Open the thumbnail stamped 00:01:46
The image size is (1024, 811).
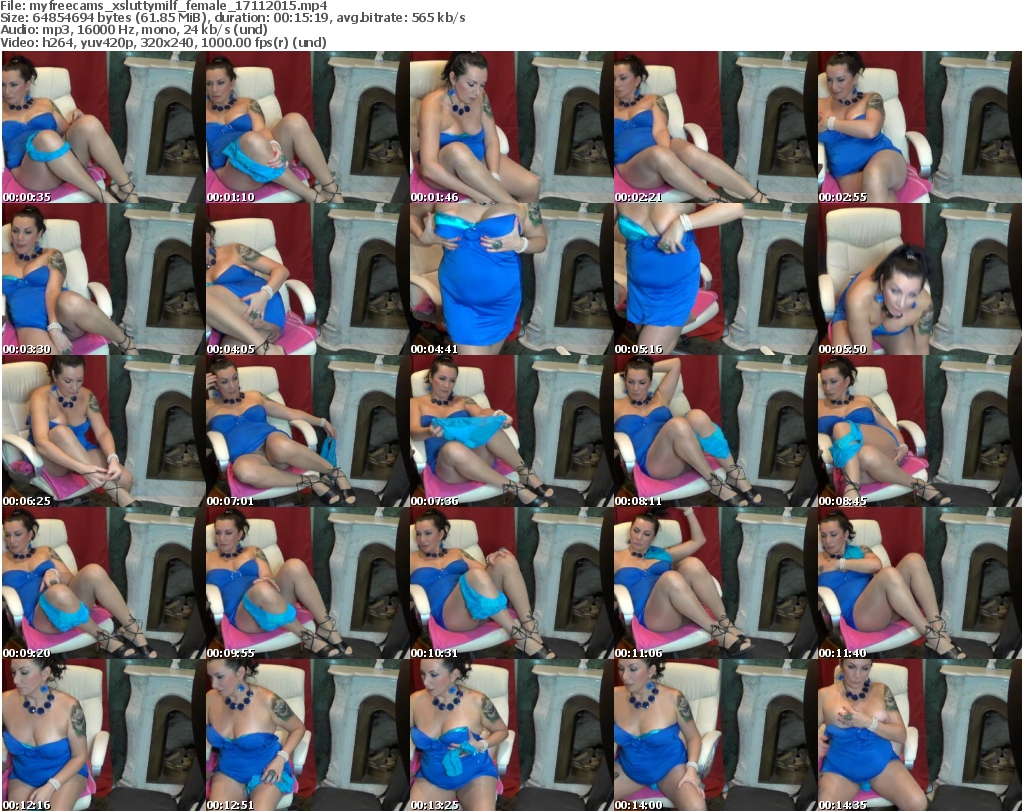pos(511,127)
